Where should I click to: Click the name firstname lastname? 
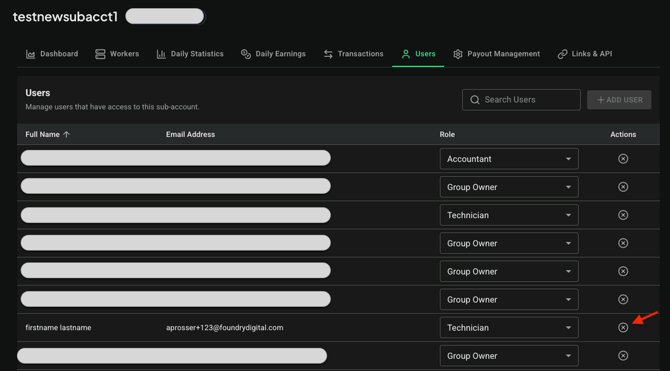coord(58,328)
